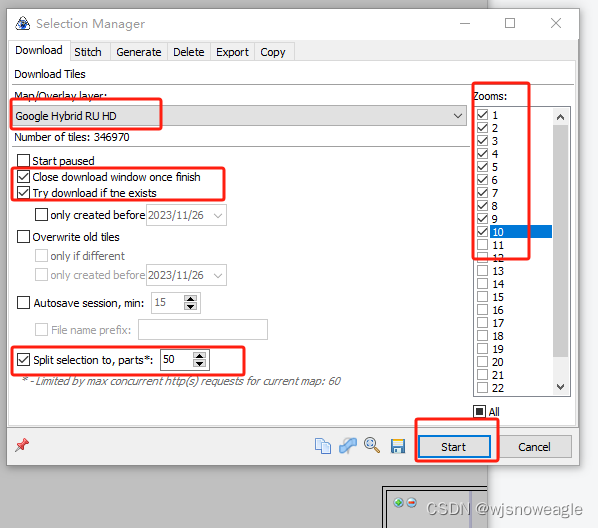Screen dimensions: 598x528
Task: Click the Cancel button
Action: [x=534, y=447]
